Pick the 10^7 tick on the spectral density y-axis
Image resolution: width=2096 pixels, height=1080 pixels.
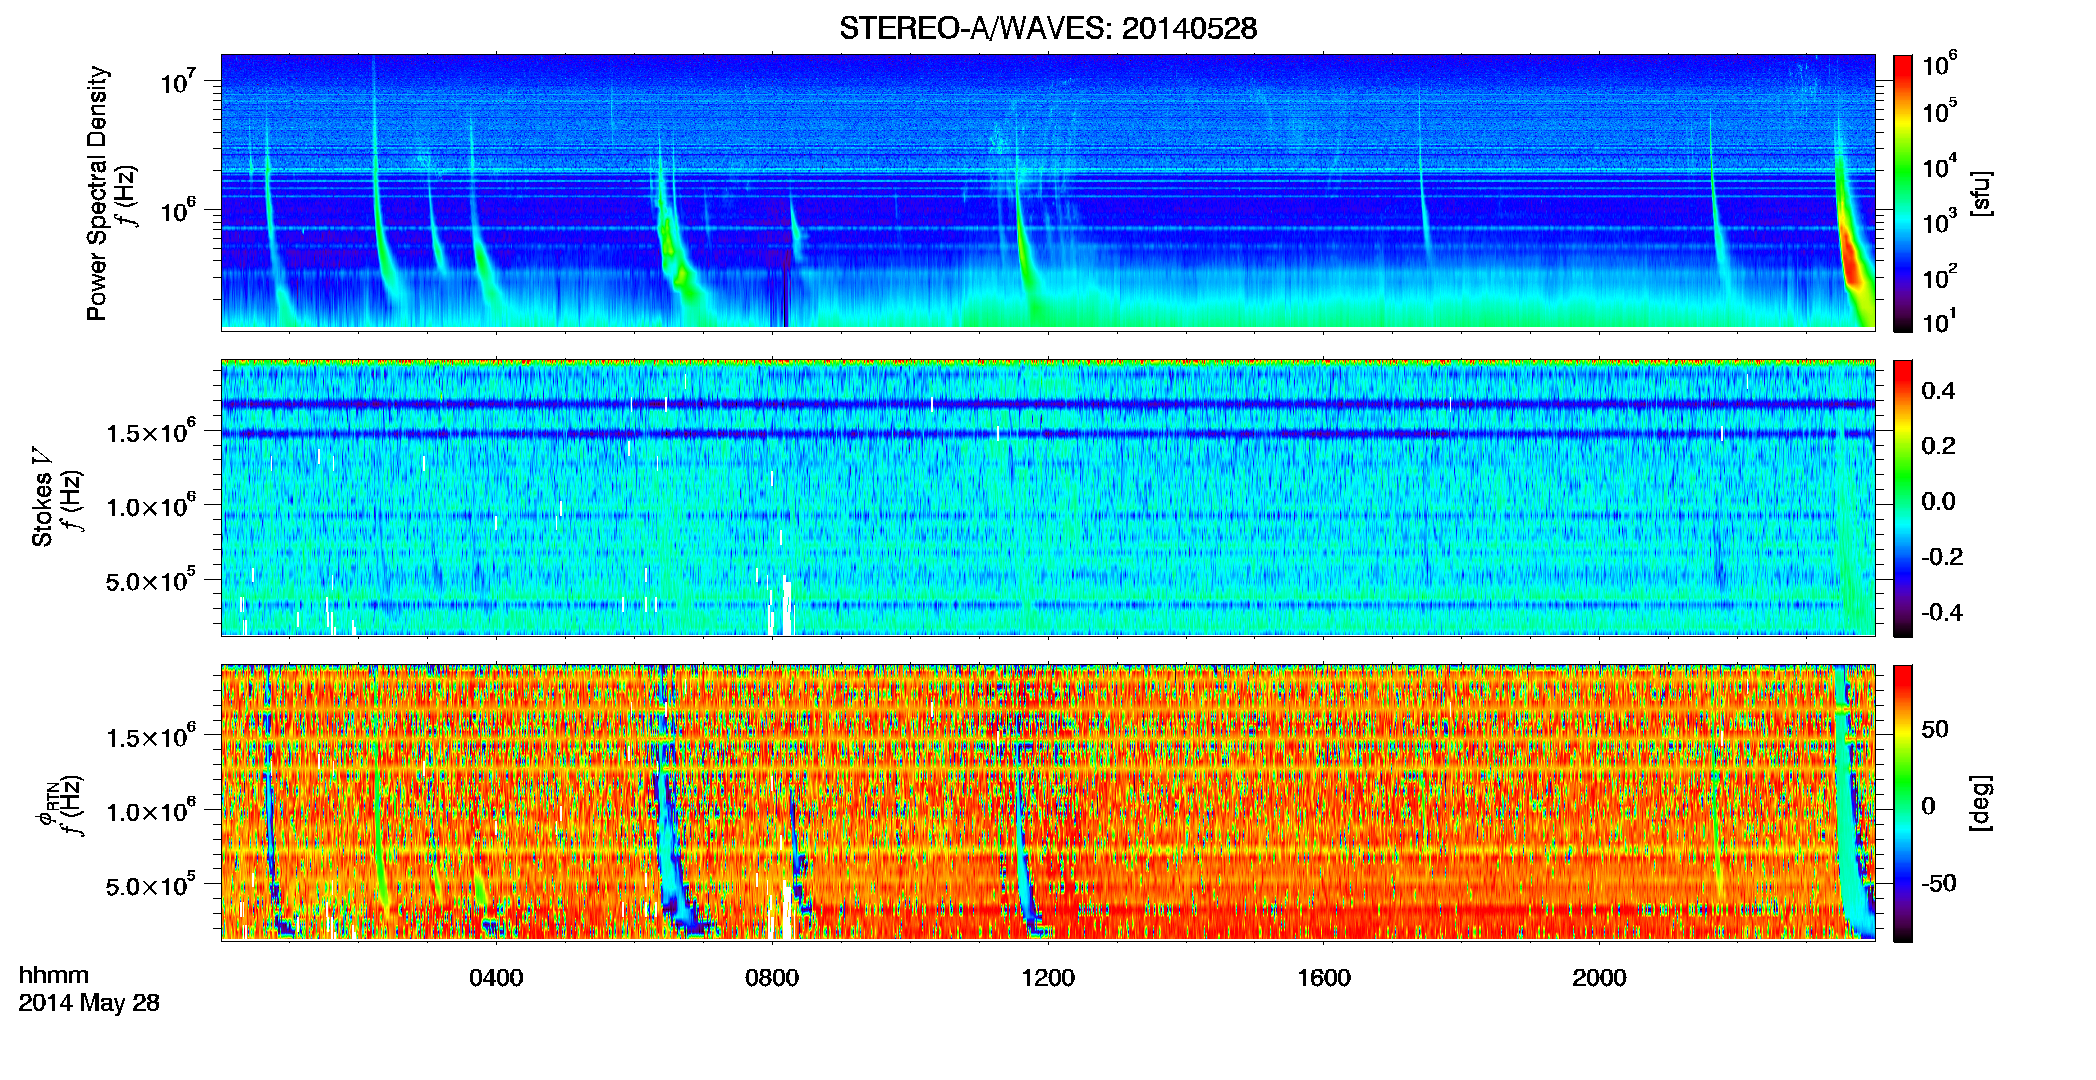tap(176, 81)
